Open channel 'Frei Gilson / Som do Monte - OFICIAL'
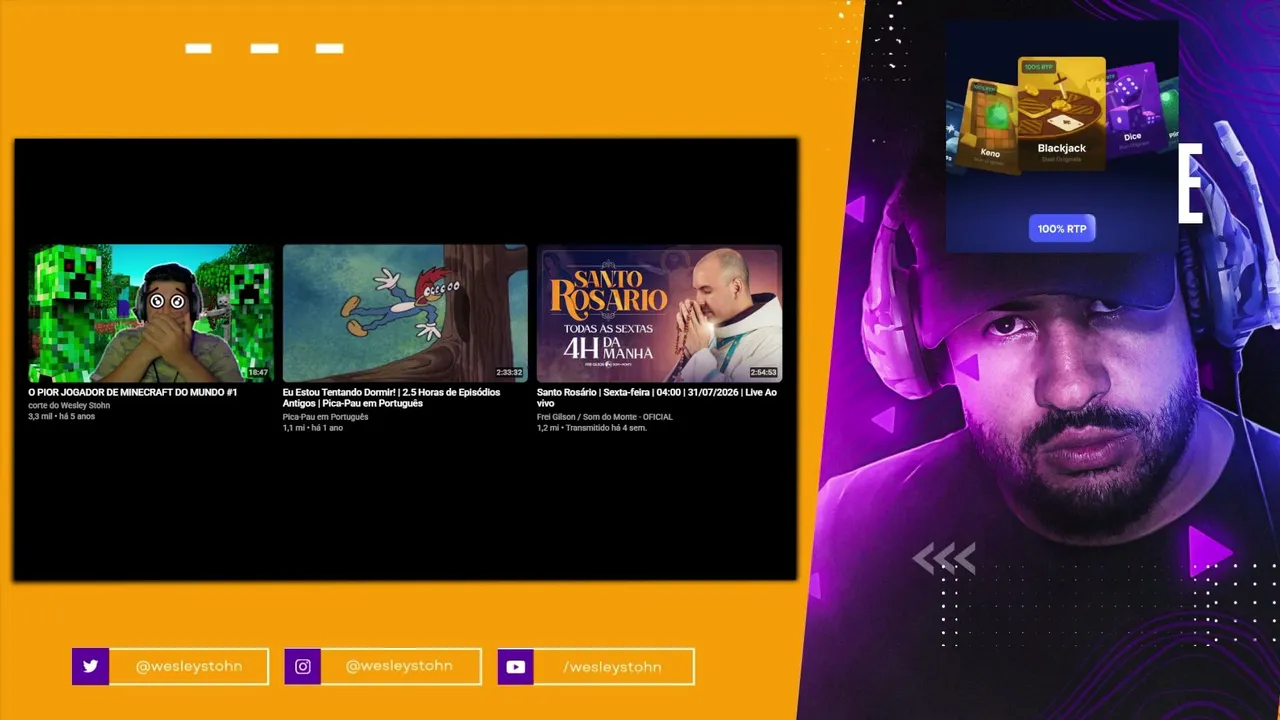This screenshot has width=1280, height=720. pyautogui.click(x=604, y=417)
